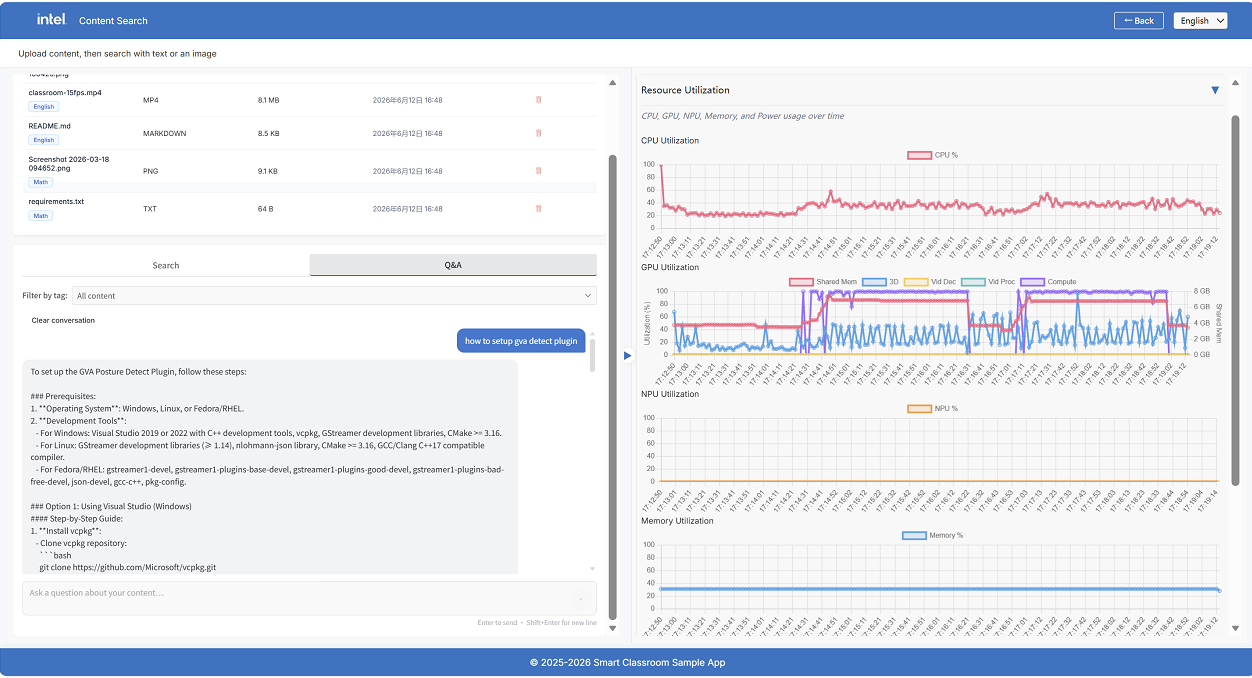1252x678 pixels.
Task: Go back with the Back button
Action: point(1139,20)
